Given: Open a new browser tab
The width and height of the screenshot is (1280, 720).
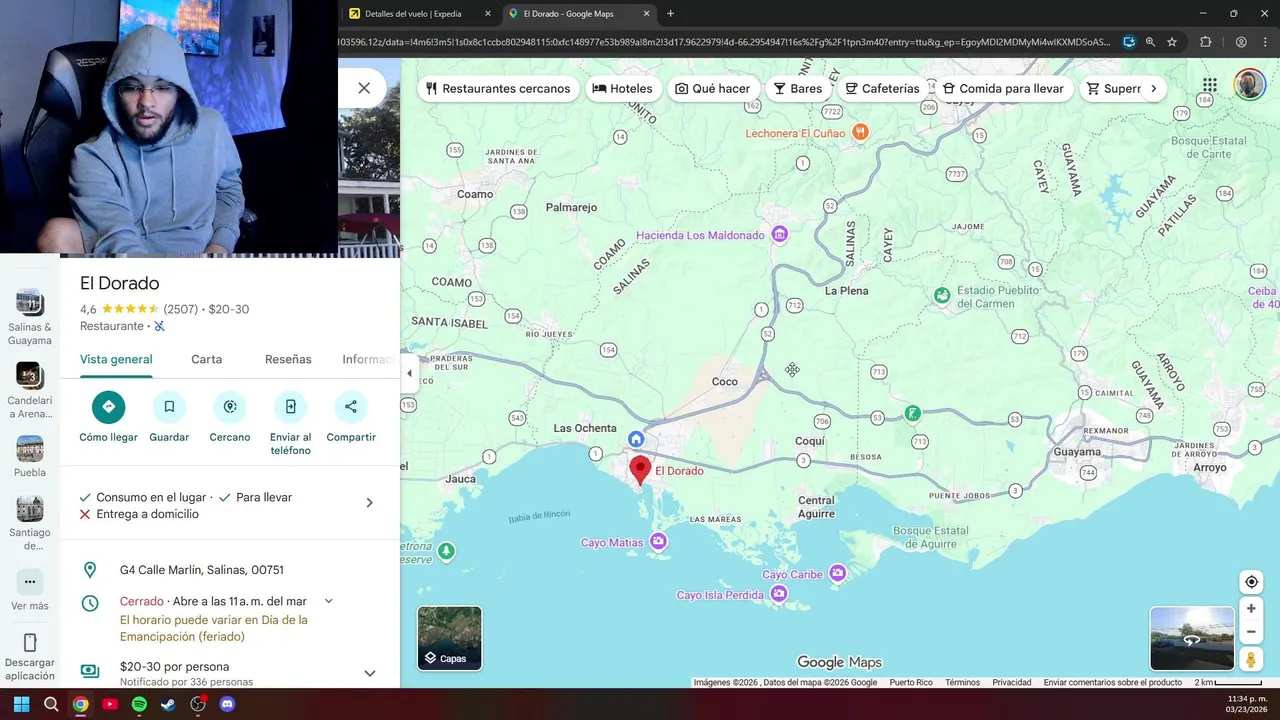Looking at the screenshot, I should coord(671,14).
